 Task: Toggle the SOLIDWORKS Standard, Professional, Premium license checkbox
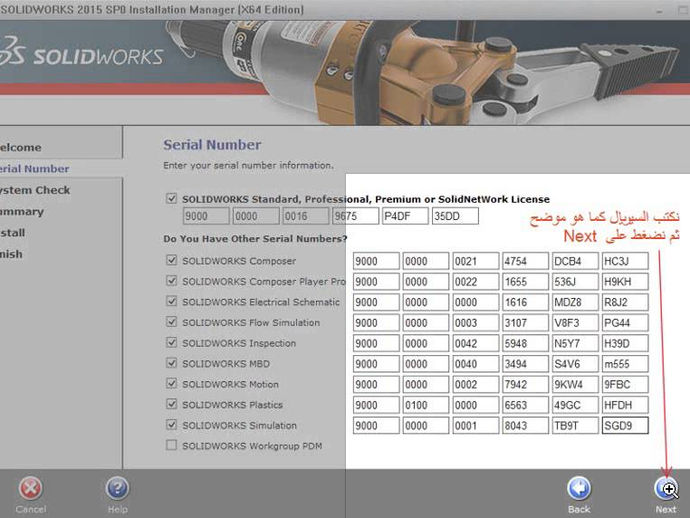[x=172, y=198]
